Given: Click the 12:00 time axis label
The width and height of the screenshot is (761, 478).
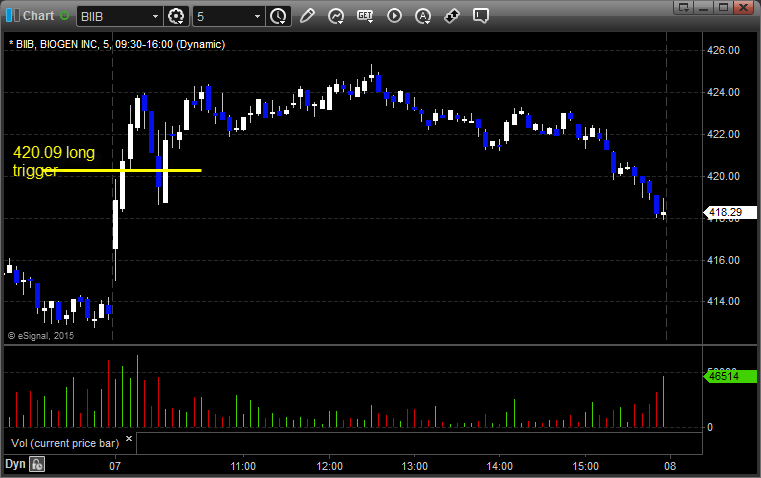Looking at the screenshot, I should pyautogui.click(x=330, y=466).
